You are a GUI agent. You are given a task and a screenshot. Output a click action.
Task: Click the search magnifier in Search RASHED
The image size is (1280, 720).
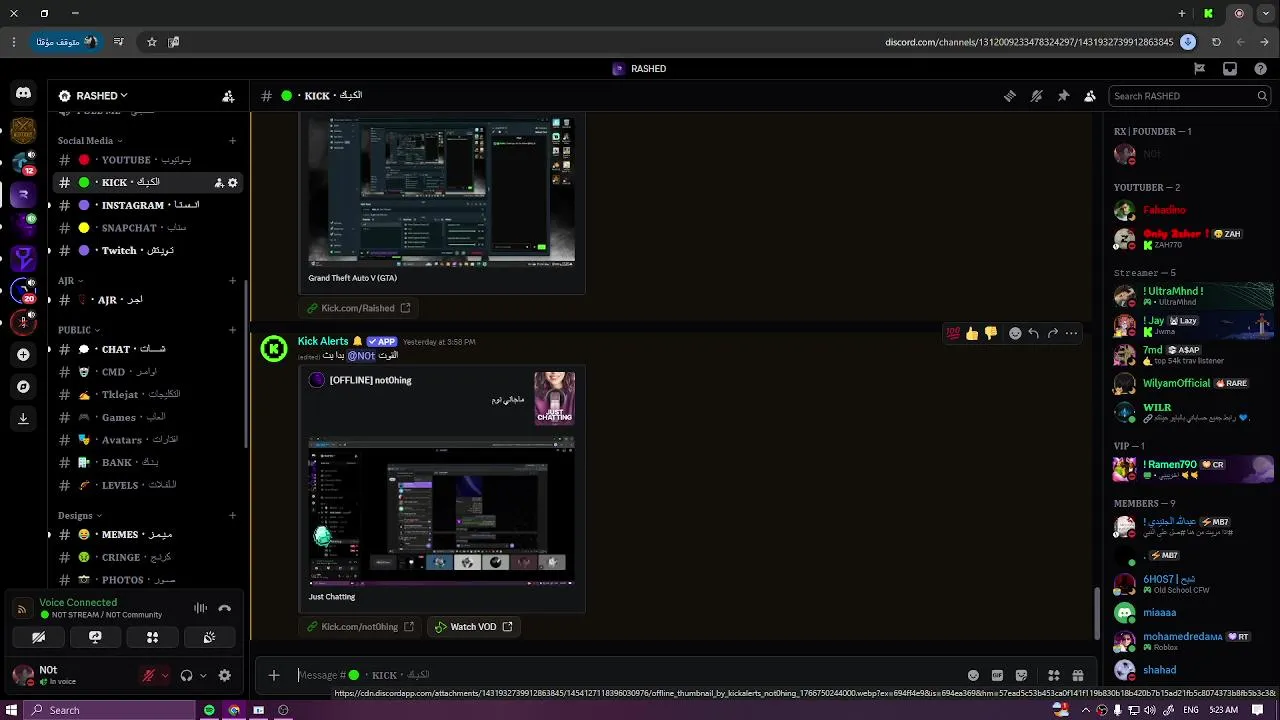pos(1262,96)
